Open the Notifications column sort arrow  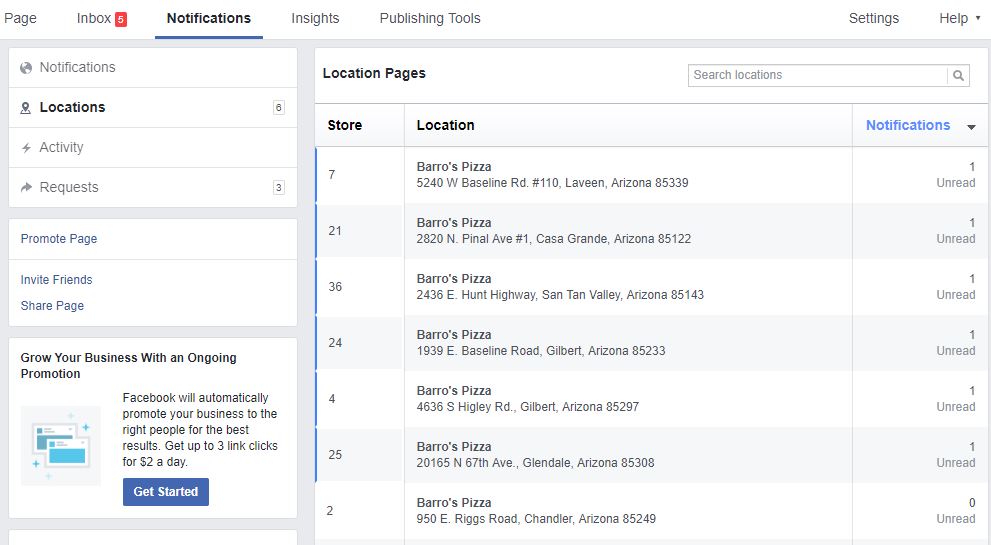[x=971, y=127]
